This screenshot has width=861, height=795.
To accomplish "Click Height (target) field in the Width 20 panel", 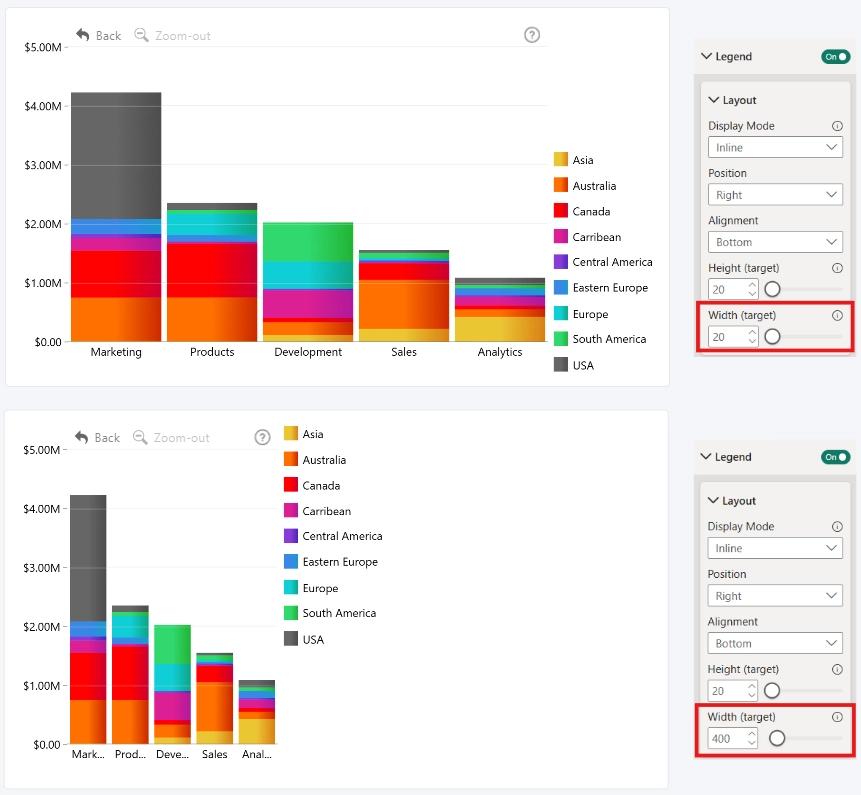I will pos(733,289).
